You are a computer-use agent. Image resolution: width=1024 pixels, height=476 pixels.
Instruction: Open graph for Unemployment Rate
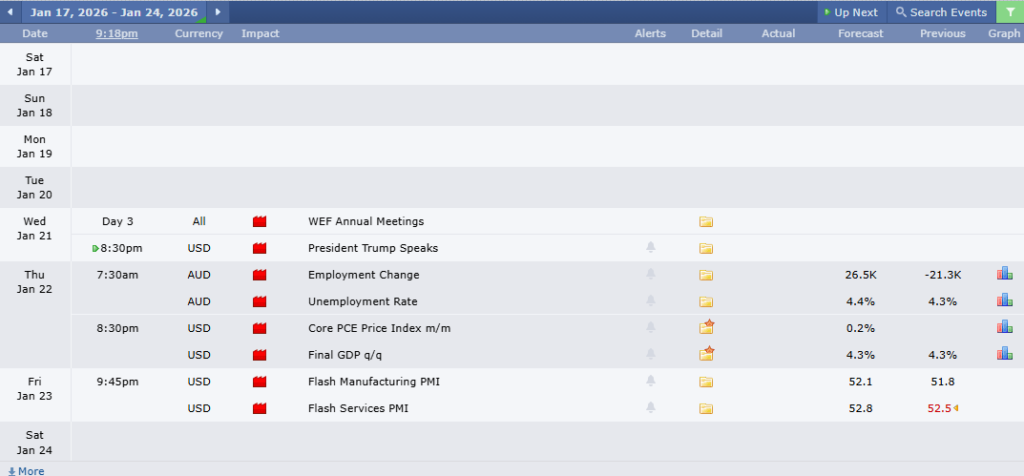click(1004, 301)
